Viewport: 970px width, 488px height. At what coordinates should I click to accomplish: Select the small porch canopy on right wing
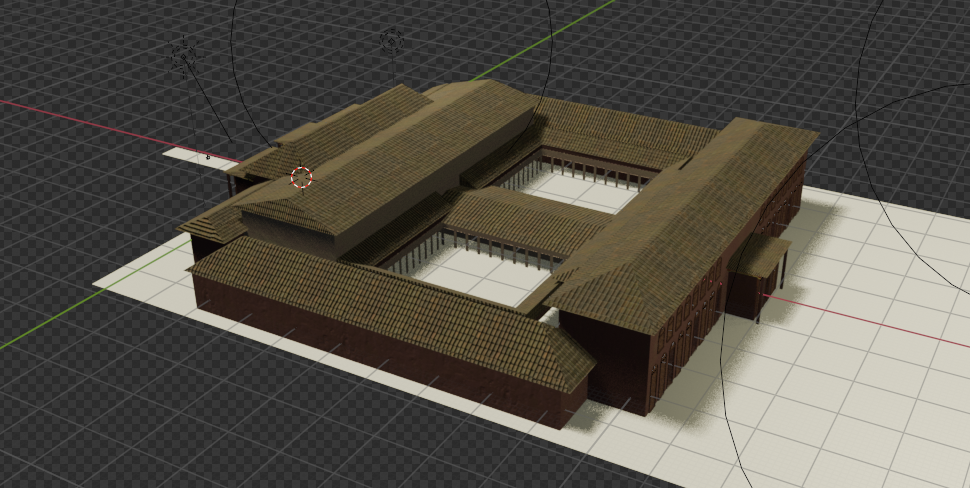(759, 254)
